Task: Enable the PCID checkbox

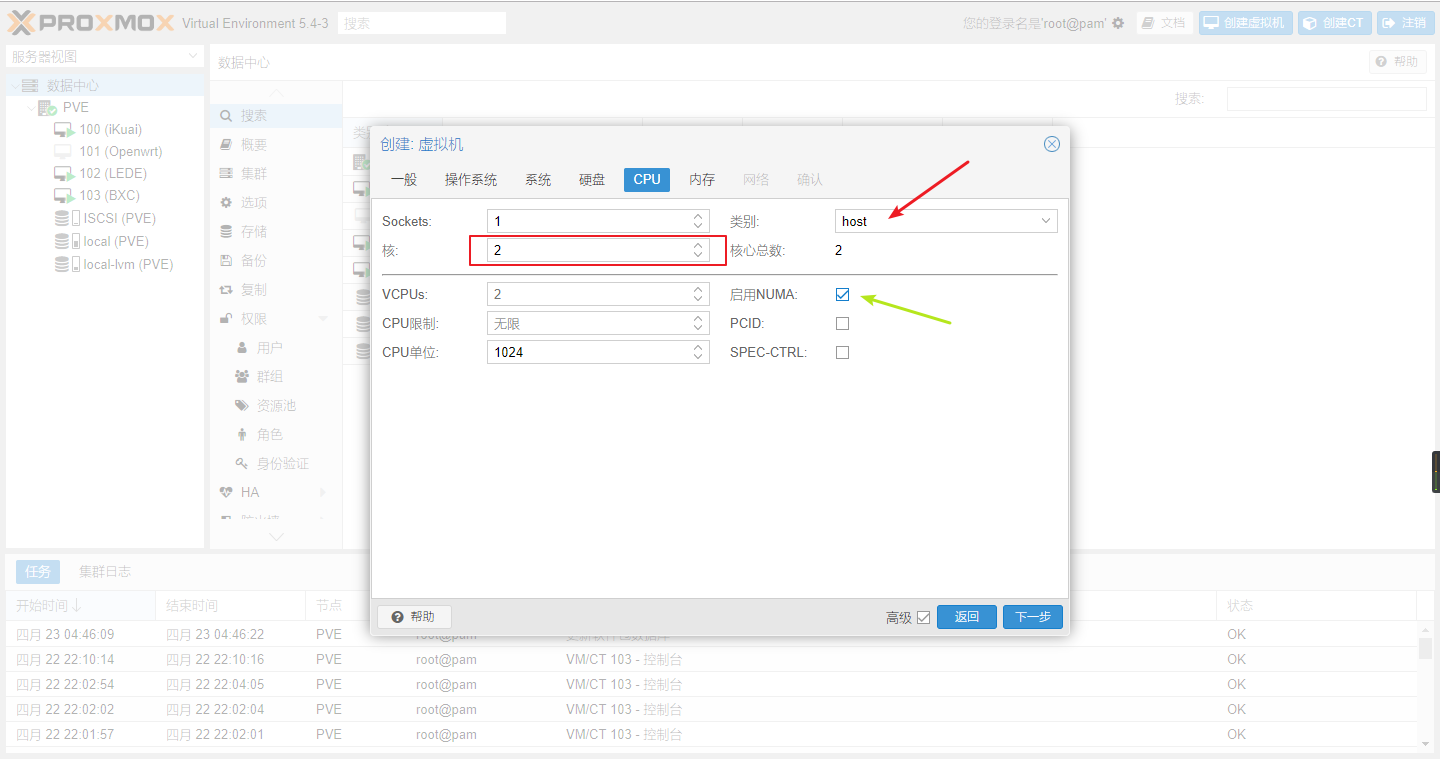Action: (x=842, y=324)
